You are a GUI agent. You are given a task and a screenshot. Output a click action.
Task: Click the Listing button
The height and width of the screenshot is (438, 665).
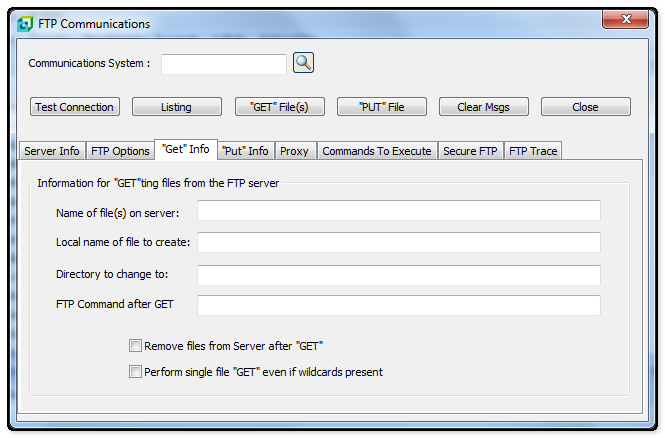click(x=176, y=107)
